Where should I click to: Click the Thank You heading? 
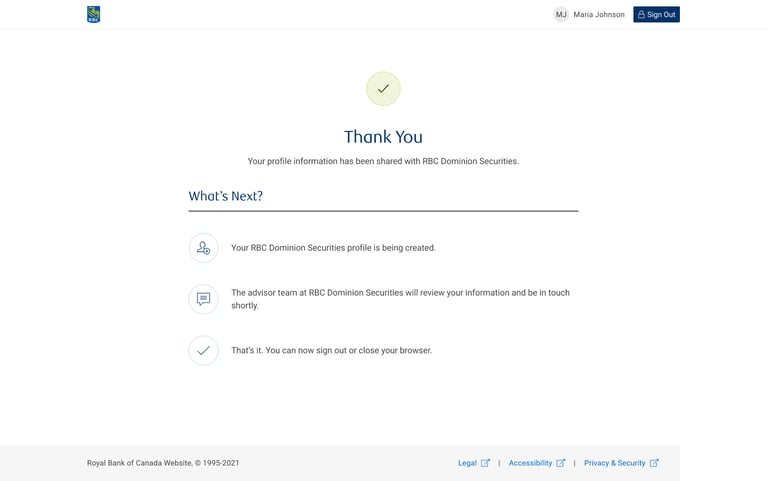pyautogui.click(x=383, y=137)
